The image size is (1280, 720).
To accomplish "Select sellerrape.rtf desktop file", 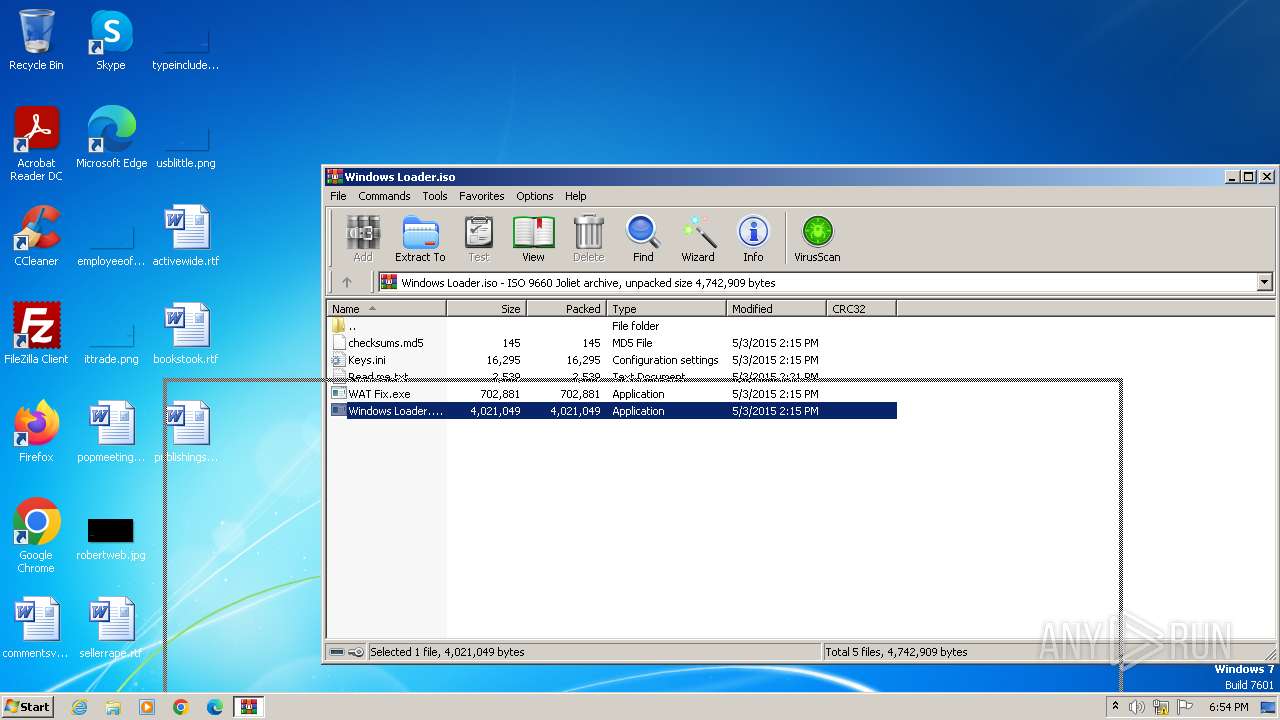I will click(111, 628).
